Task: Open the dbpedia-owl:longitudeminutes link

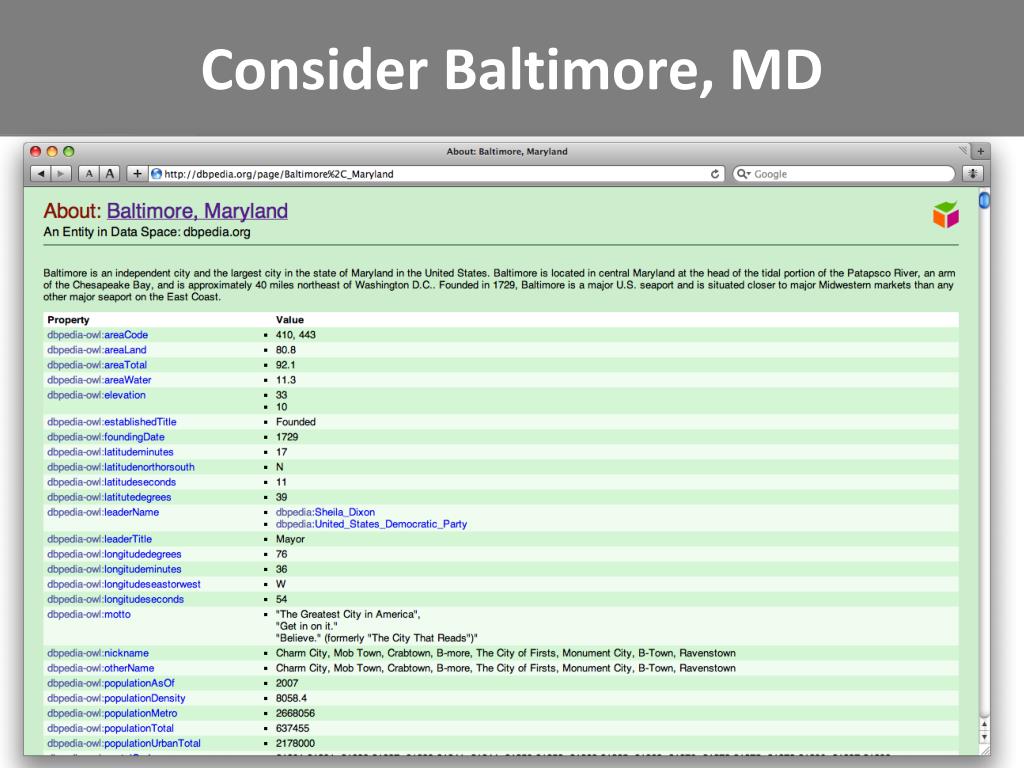Action: click(x=114, y=569)
